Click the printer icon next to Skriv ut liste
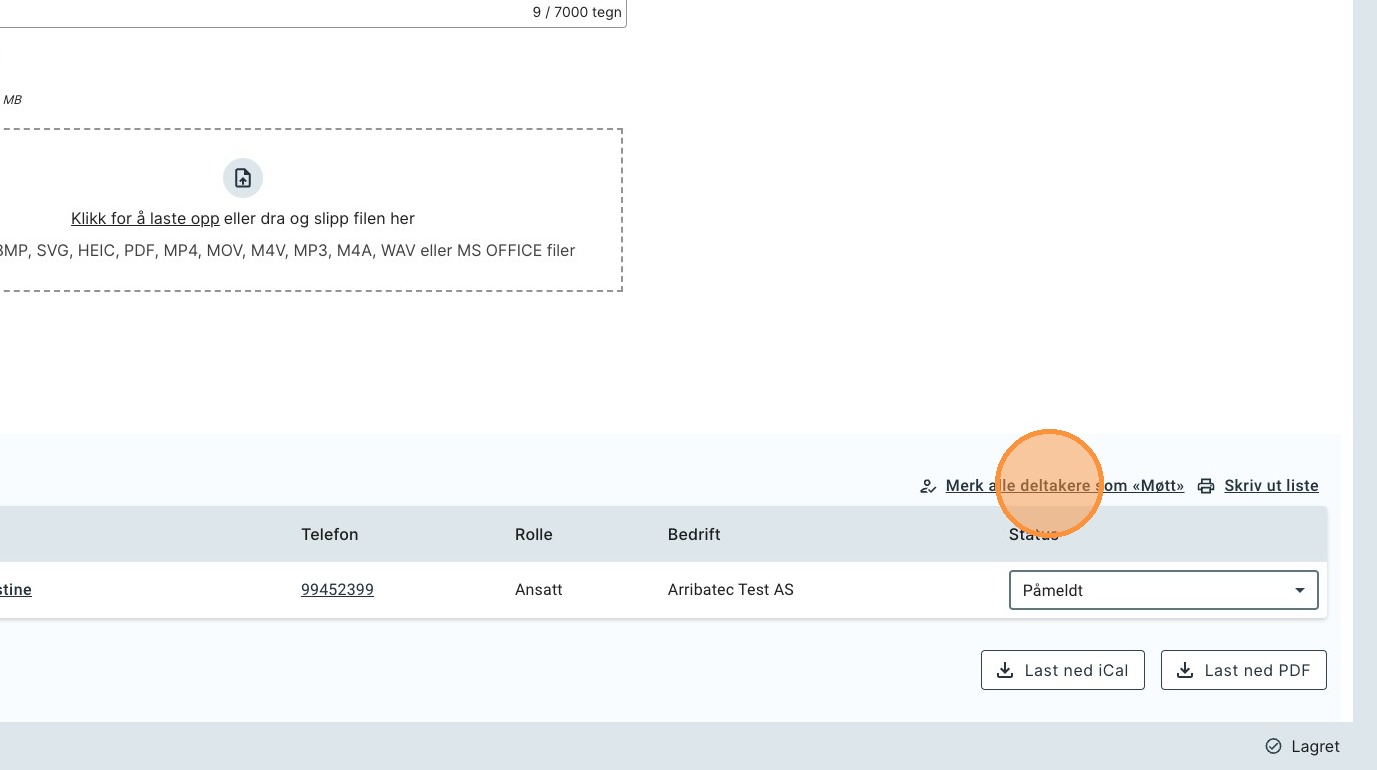1377x770 pixels. point(1207,486)
